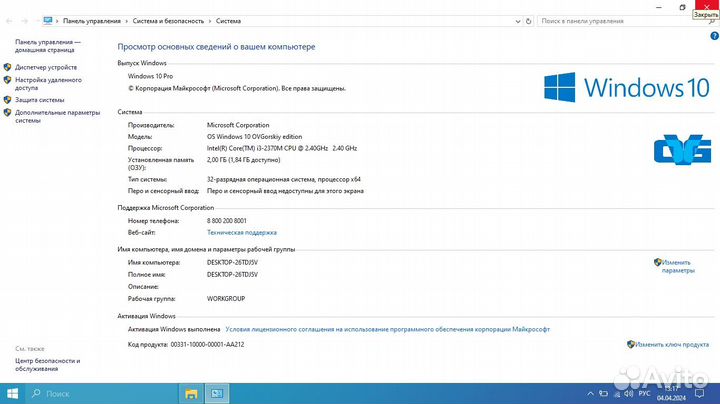Viewport: 720px width, 404px height.
Task: Click the Microsoft copyright notice line
Action: coord(236,88)
